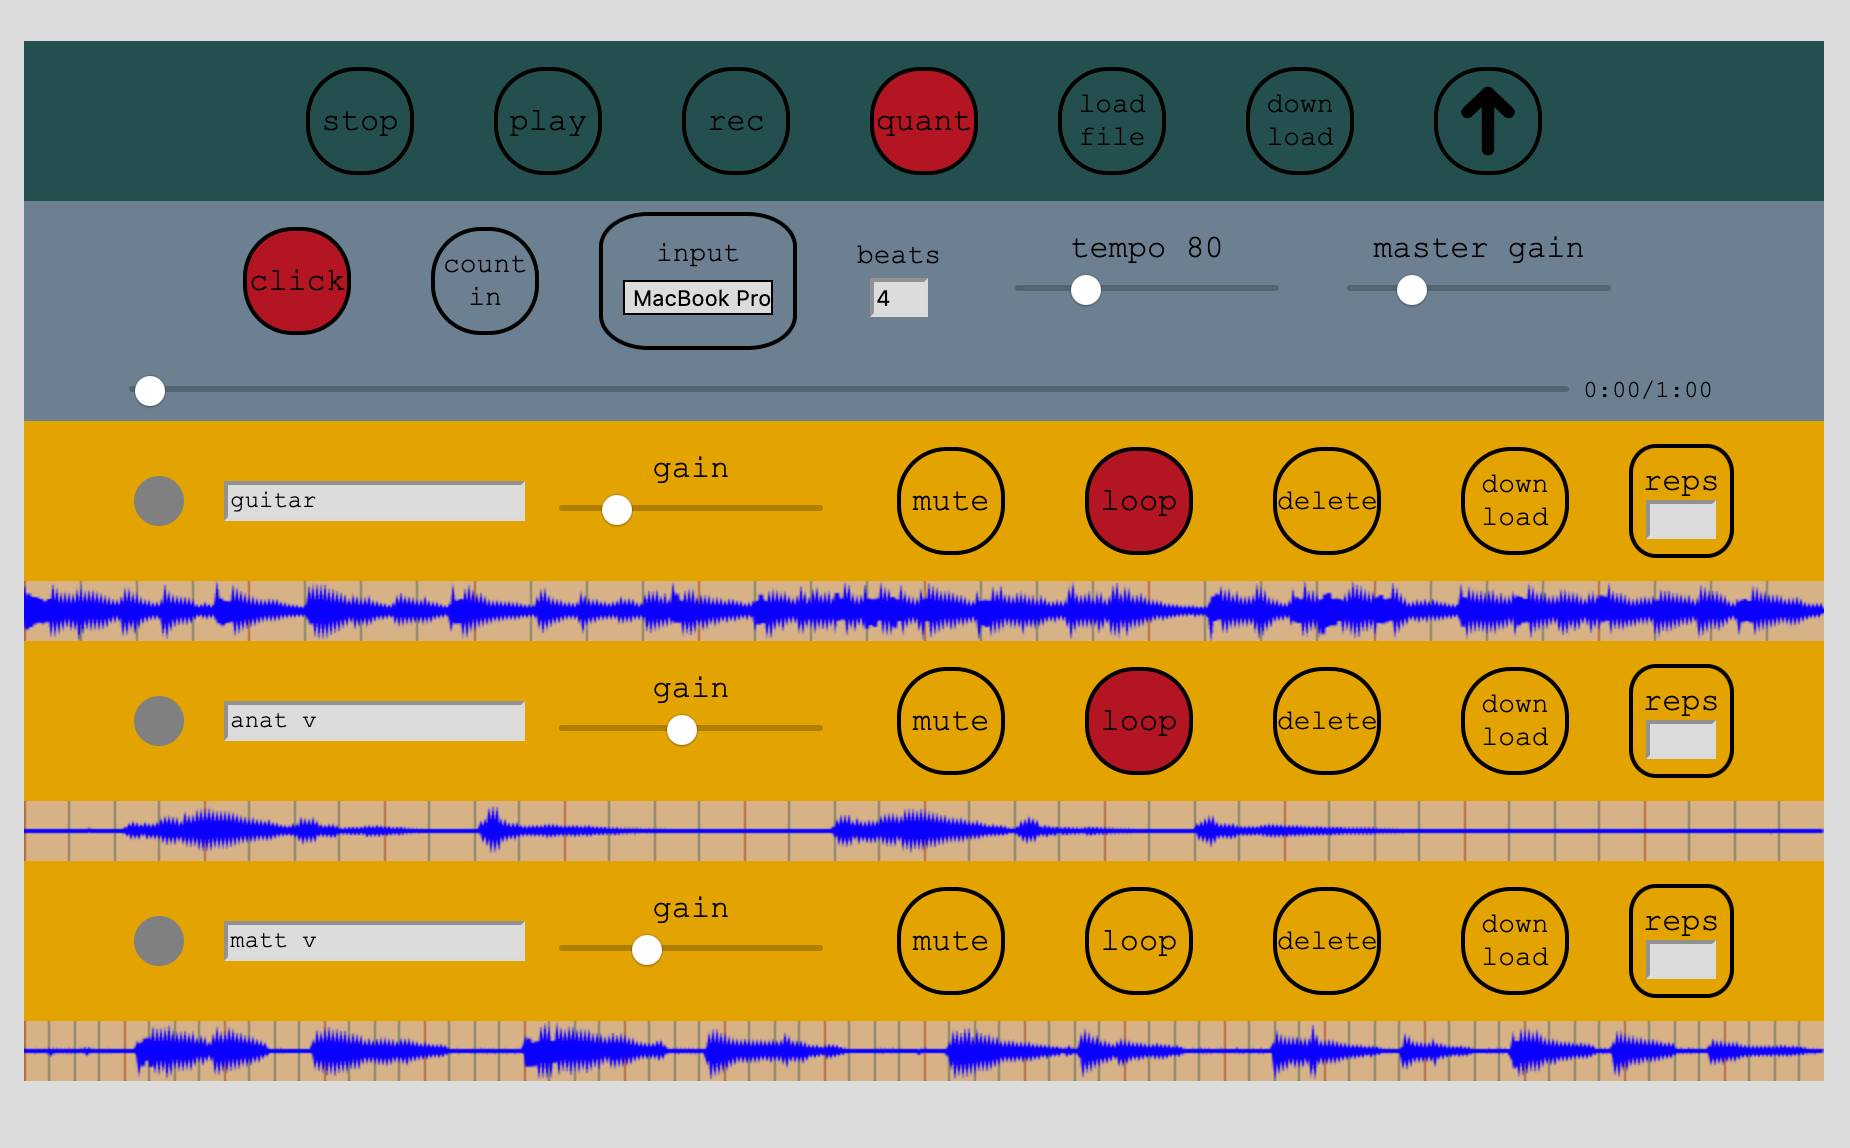Turn off loop on the guitar track
The image size is (1850, 1148).
click(x=1137, y=501)
